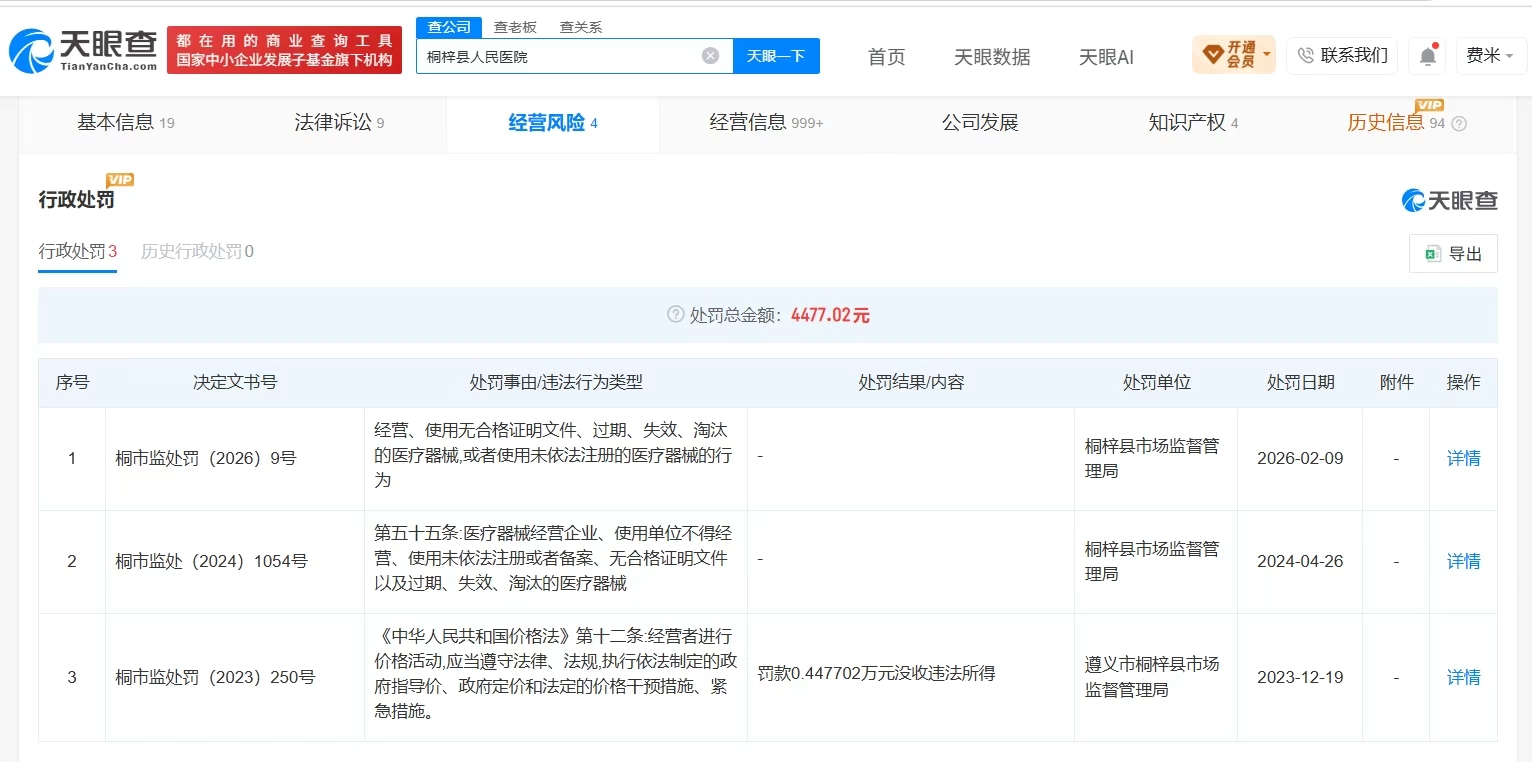Open 详情 for 桐市监处罚（2023）250号
1532x762 pixels.
coord(1464,677)
